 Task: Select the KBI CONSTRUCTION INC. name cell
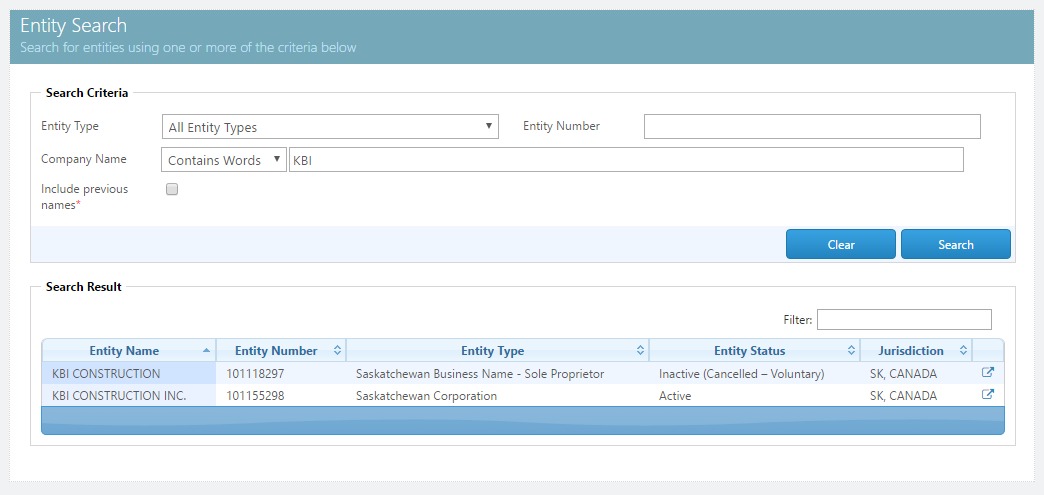[129, 396]
